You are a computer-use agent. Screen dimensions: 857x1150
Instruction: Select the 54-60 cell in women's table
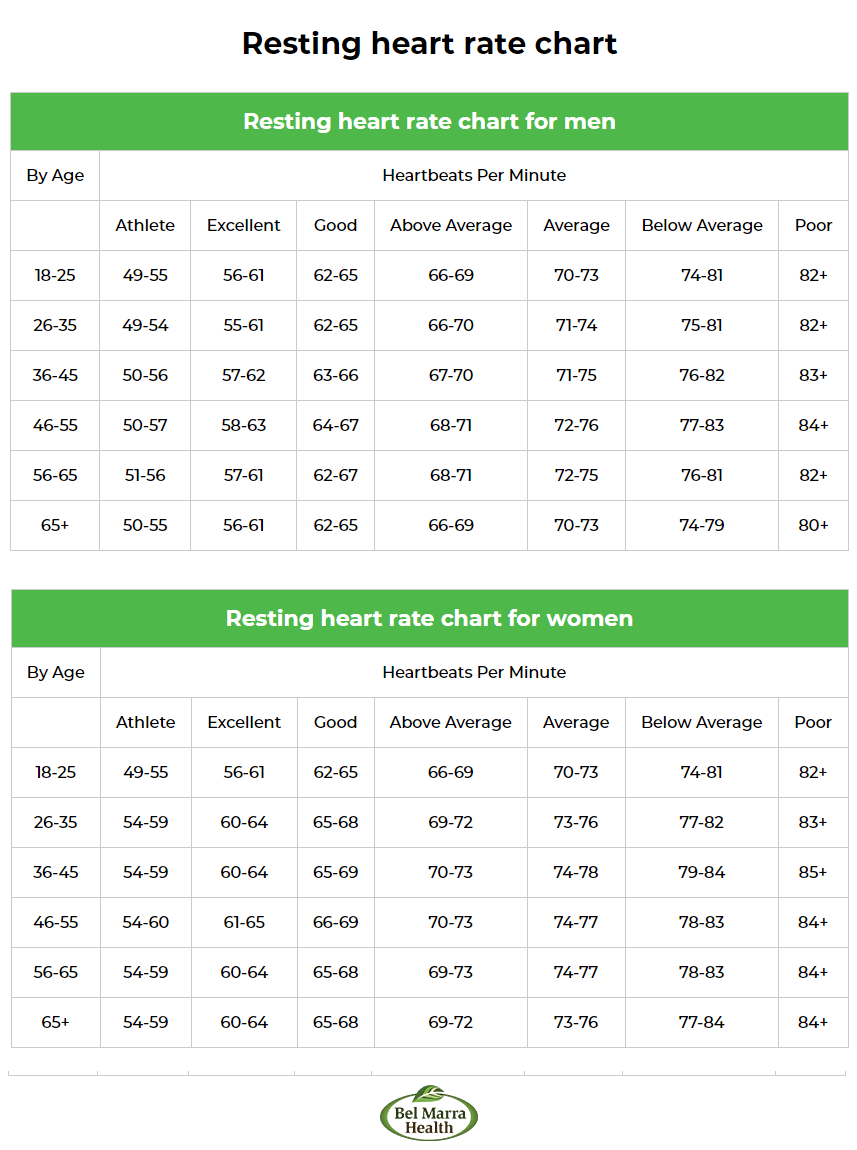pyautogui.click(x=146, y=922)
